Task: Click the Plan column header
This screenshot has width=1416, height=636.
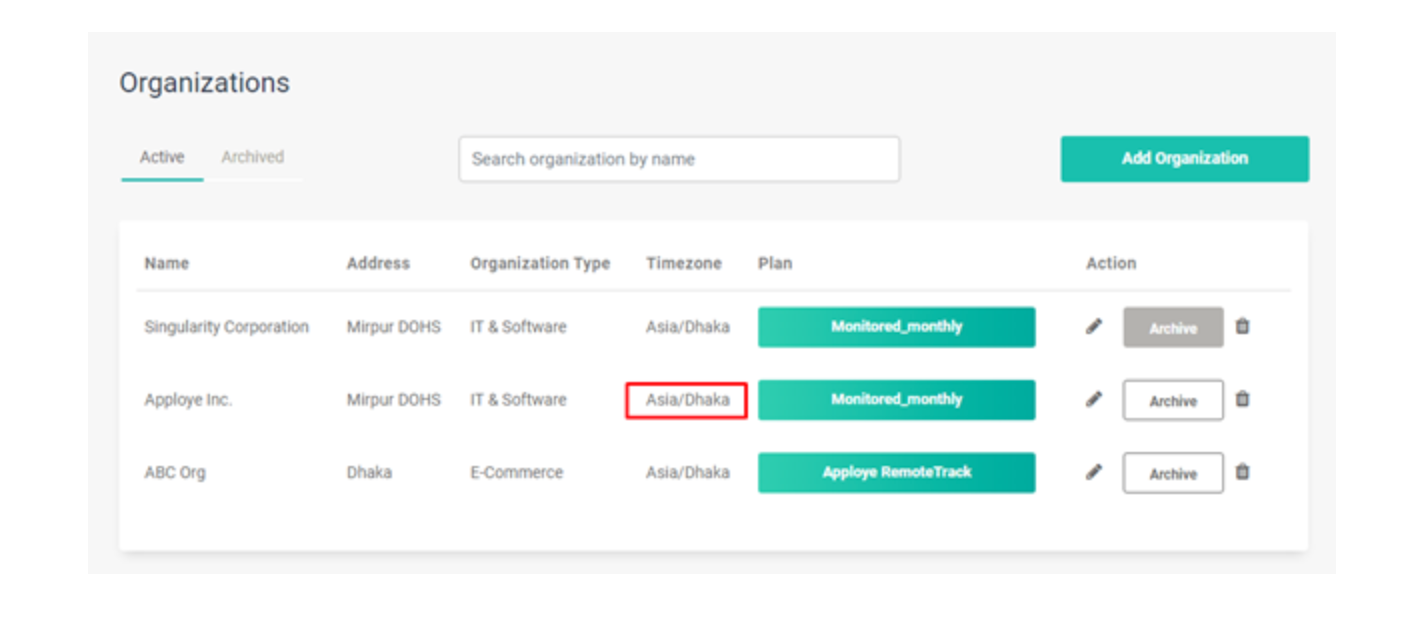Action: tap(775, 263)
